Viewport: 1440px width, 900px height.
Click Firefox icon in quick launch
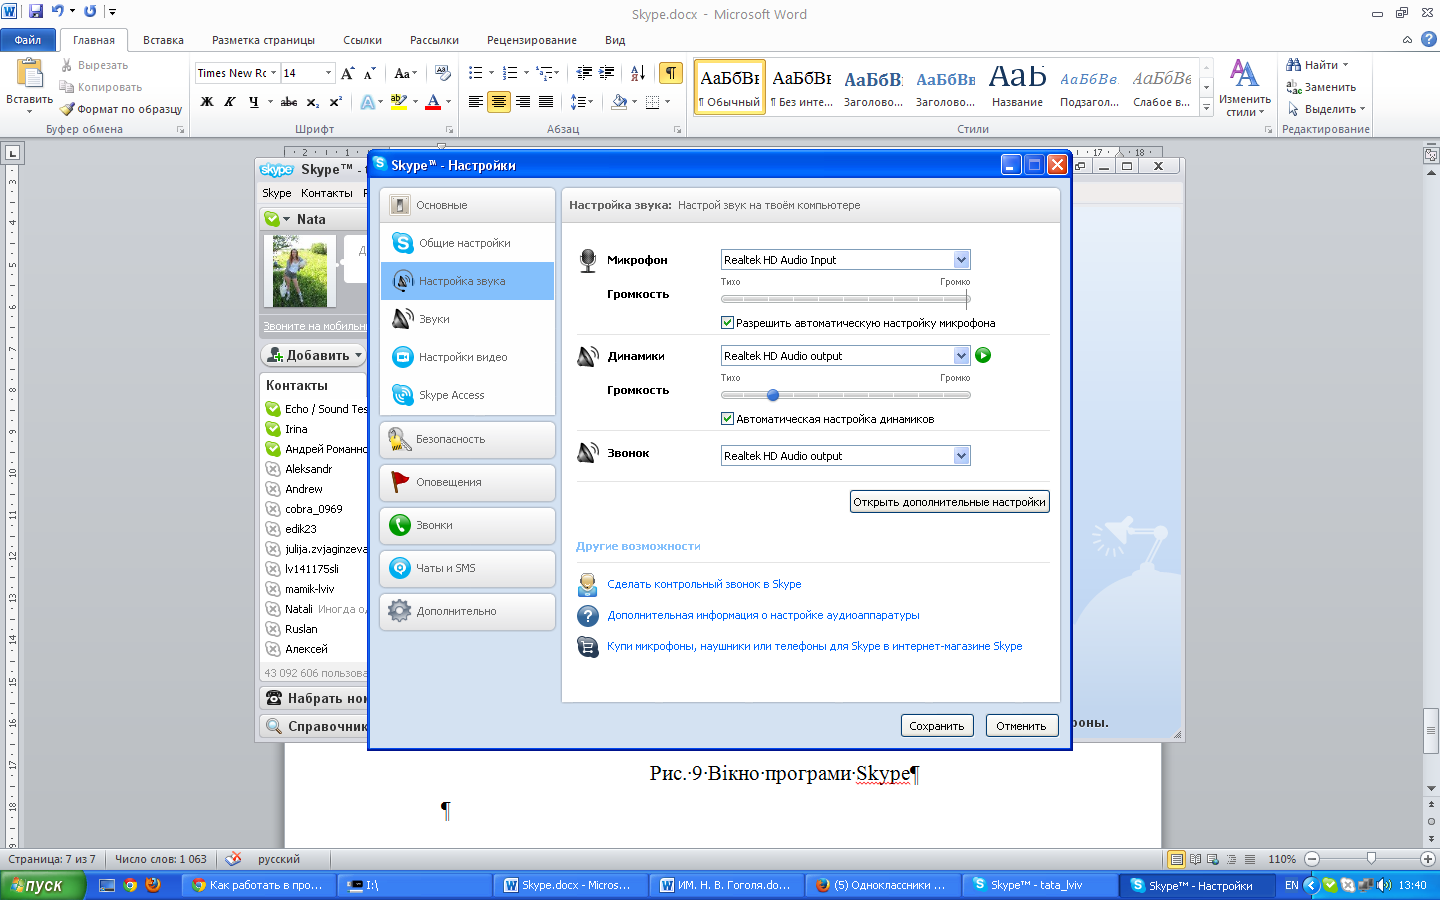(153, 885)
